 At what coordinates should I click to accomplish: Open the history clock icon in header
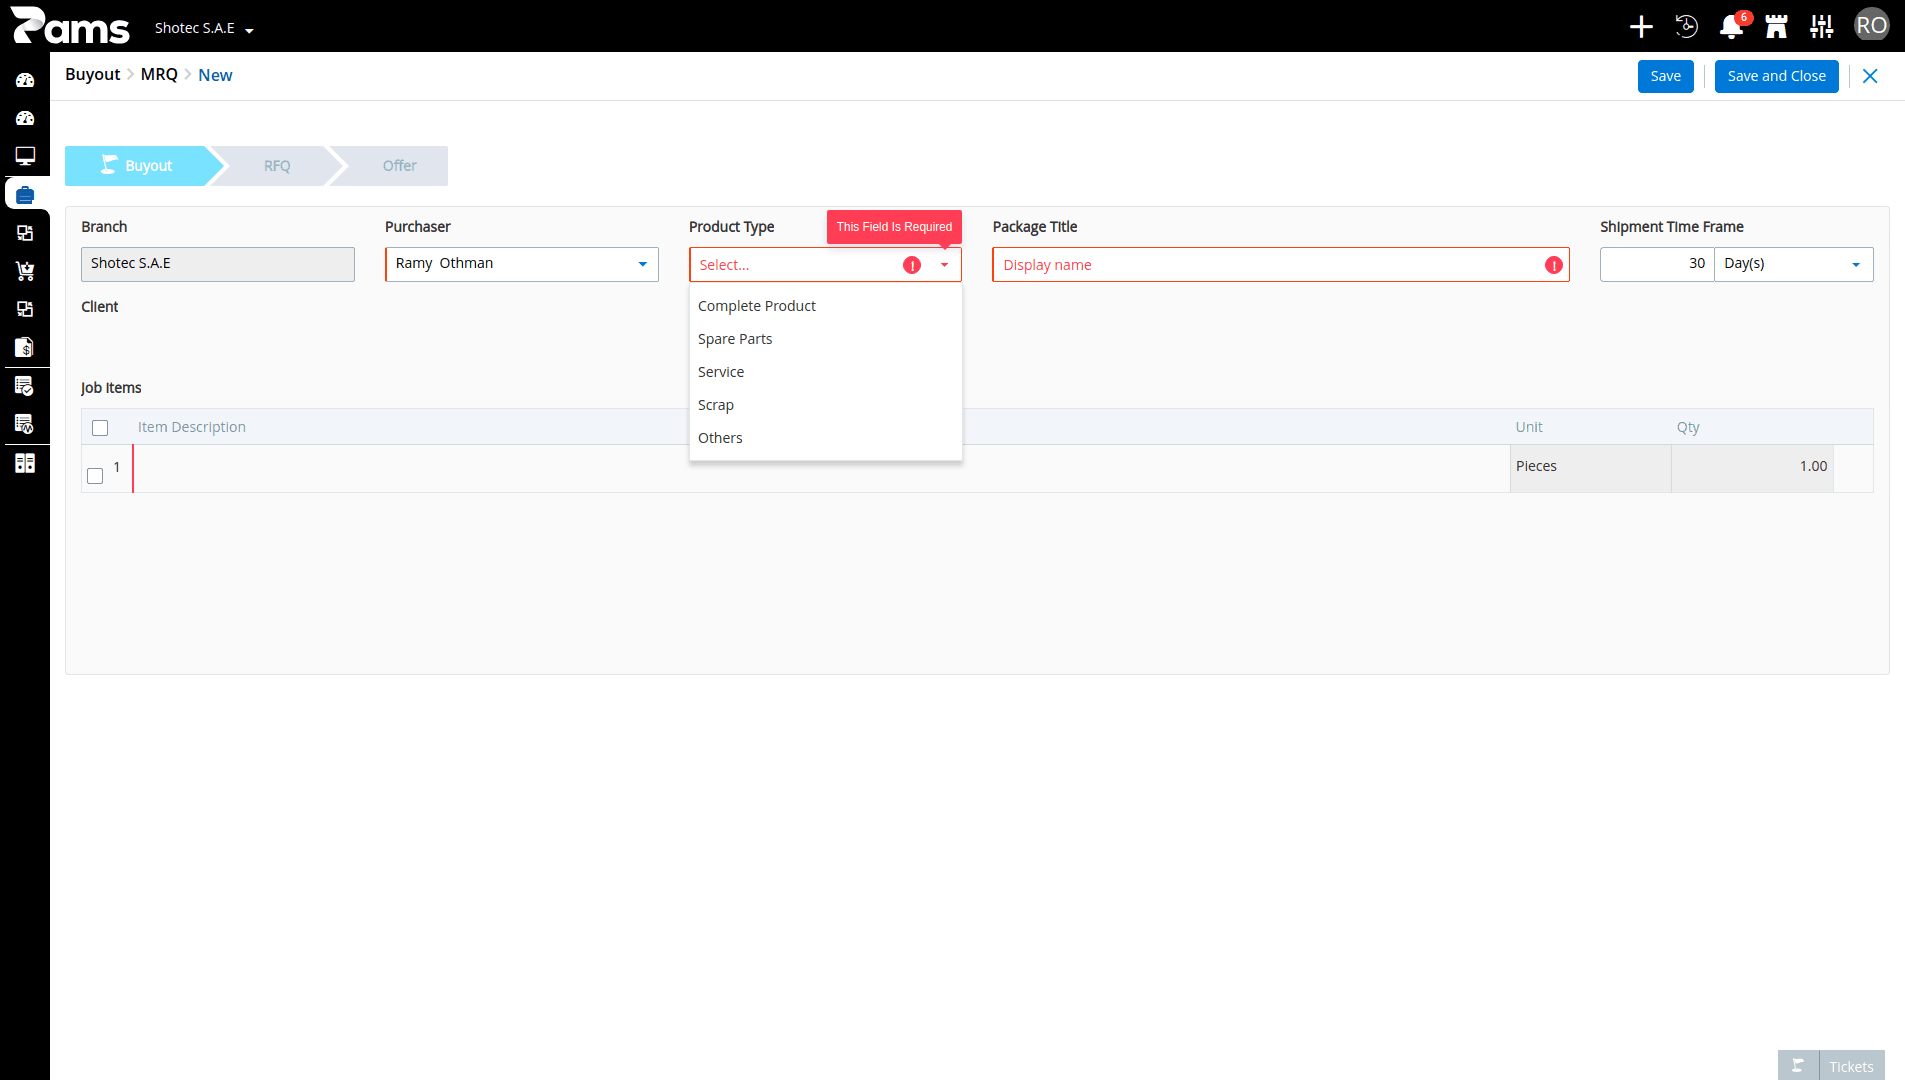(x=1686, y=27)
